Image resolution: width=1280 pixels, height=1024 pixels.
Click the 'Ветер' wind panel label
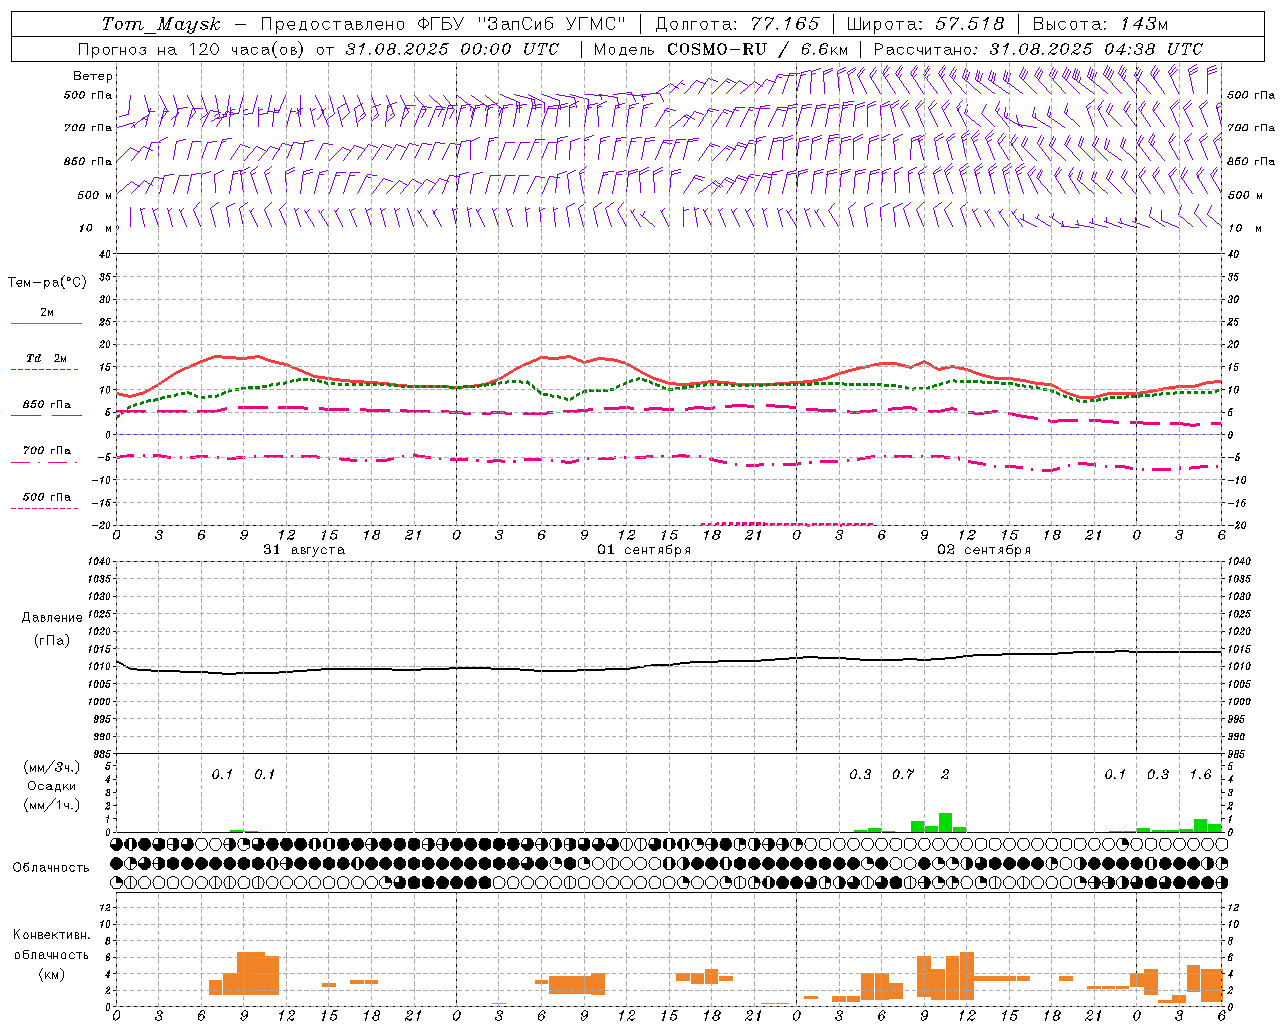point(93,76)
